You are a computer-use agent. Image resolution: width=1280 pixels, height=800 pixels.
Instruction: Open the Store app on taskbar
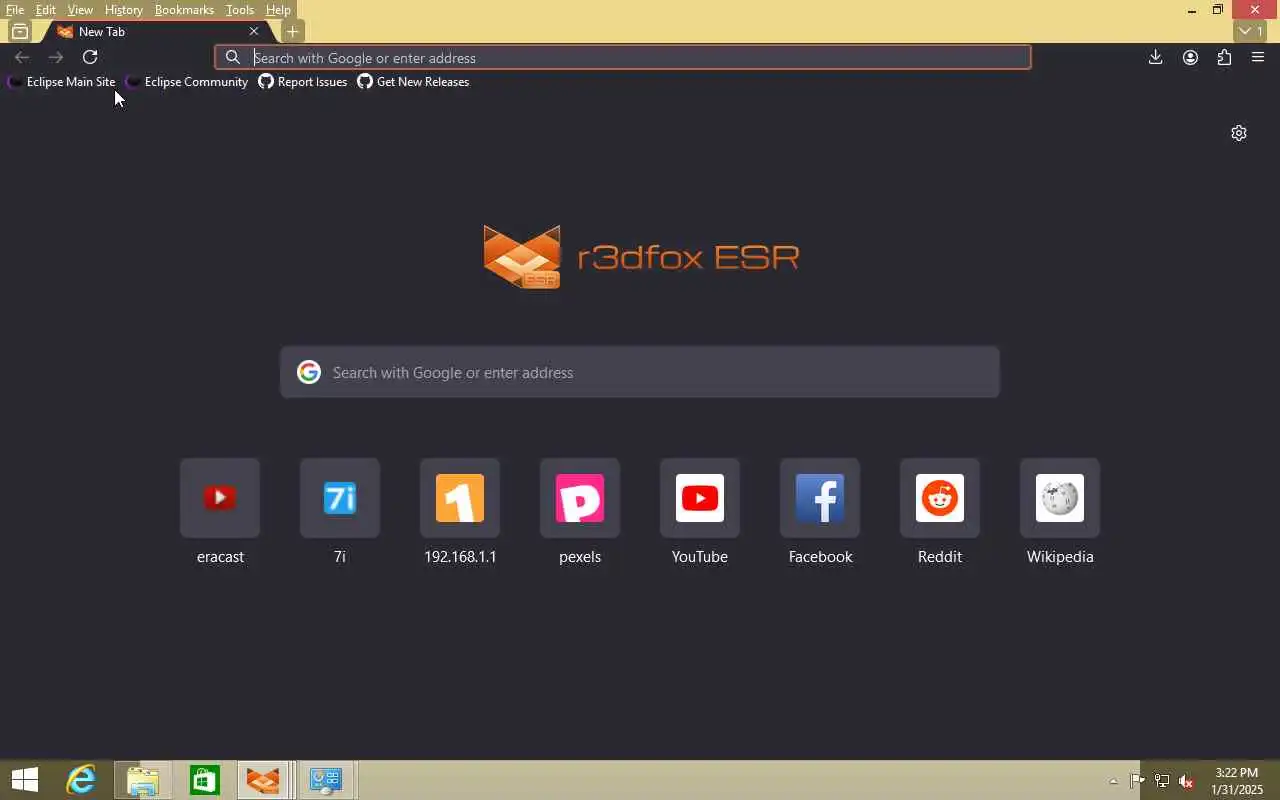pyautogui.click(x=204, y=780)
